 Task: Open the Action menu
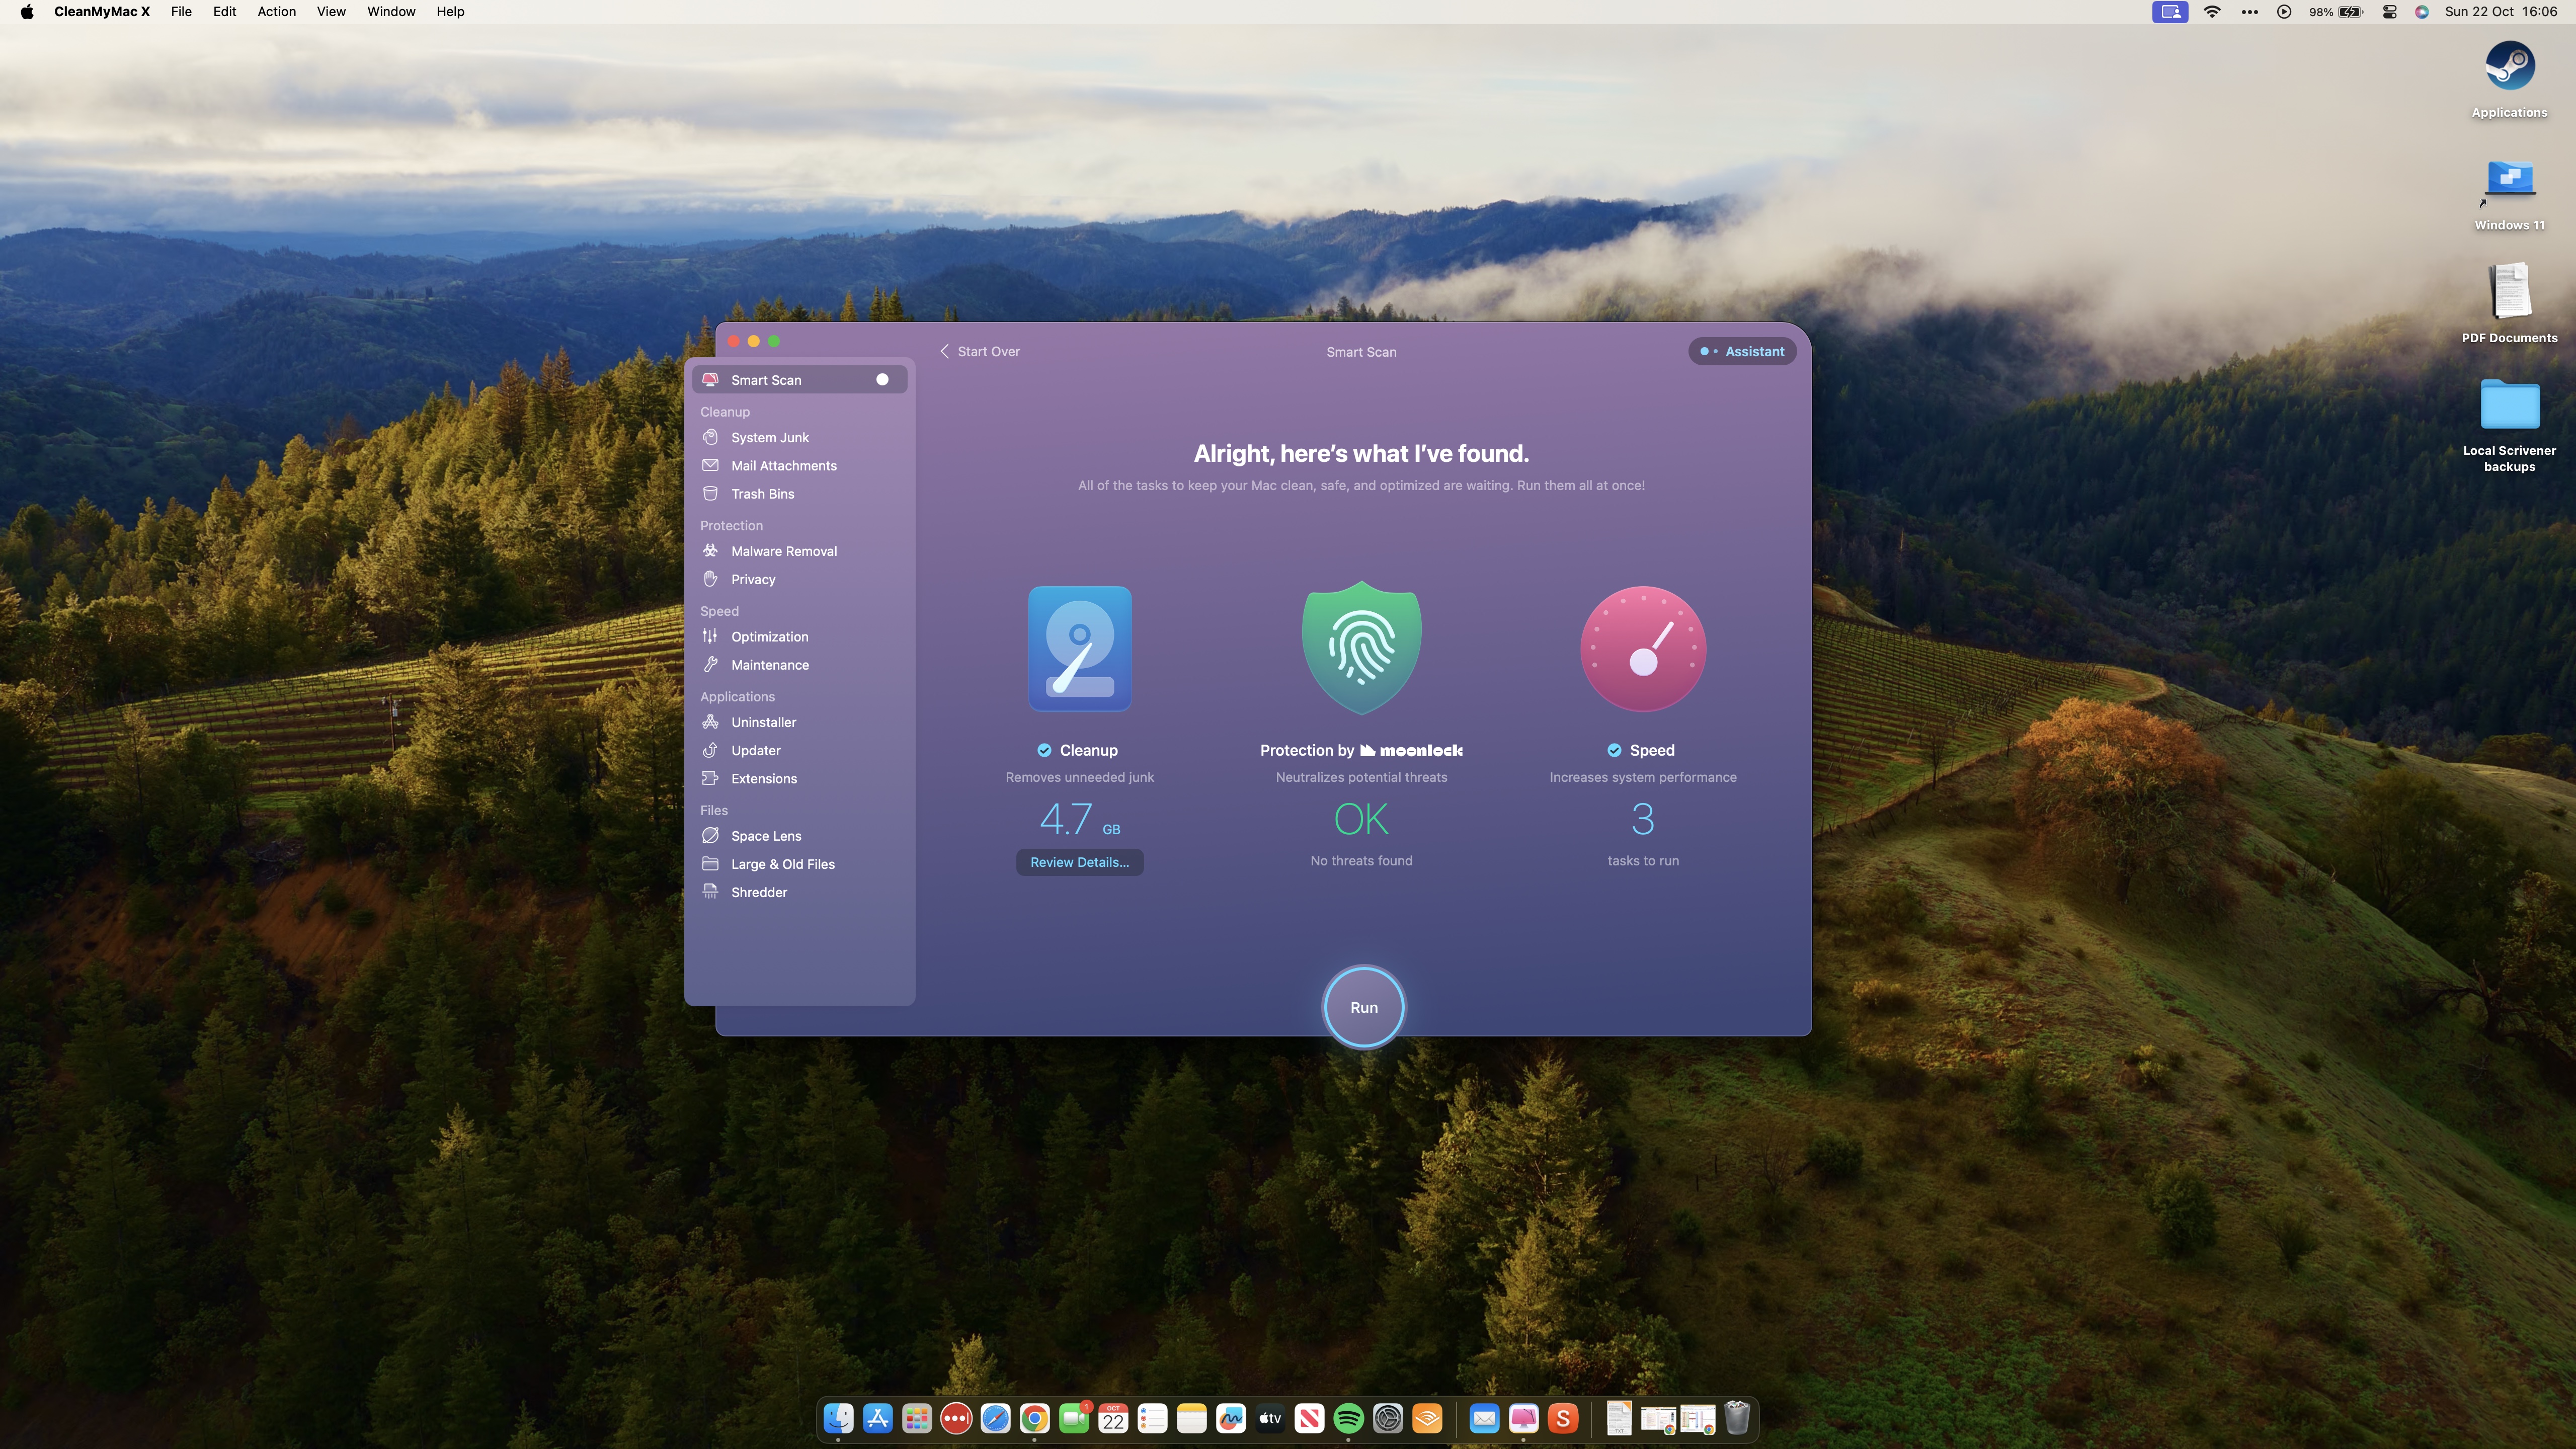277,12
